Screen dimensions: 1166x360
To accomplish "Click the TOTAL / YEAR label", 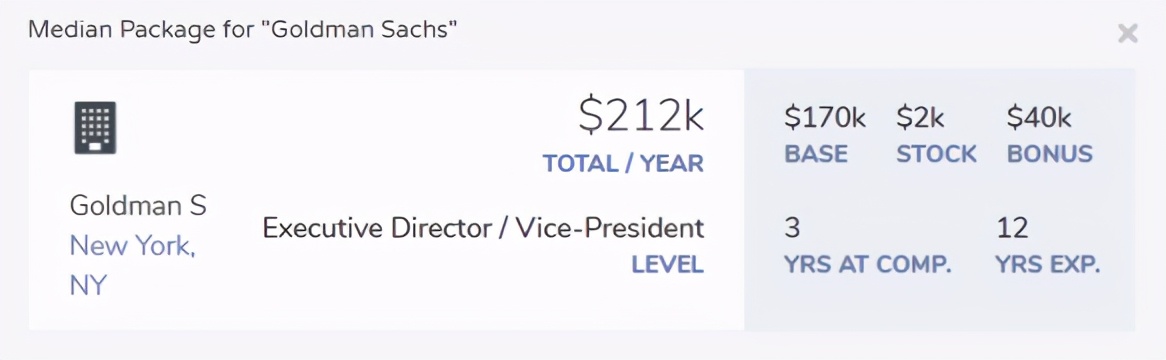I will [623, 164].
